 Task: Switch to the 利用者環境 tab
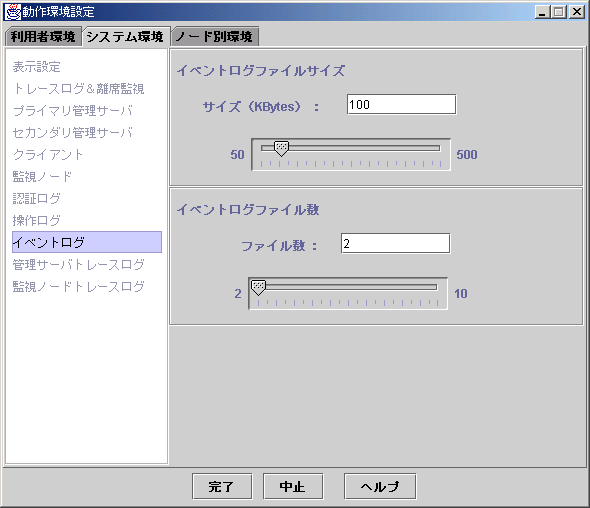click(x=43, y=37)
